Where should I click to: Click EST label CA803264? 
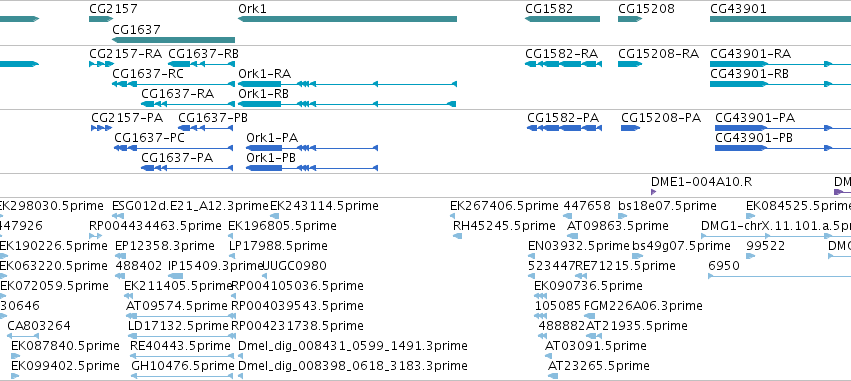[x=39, y=326]
